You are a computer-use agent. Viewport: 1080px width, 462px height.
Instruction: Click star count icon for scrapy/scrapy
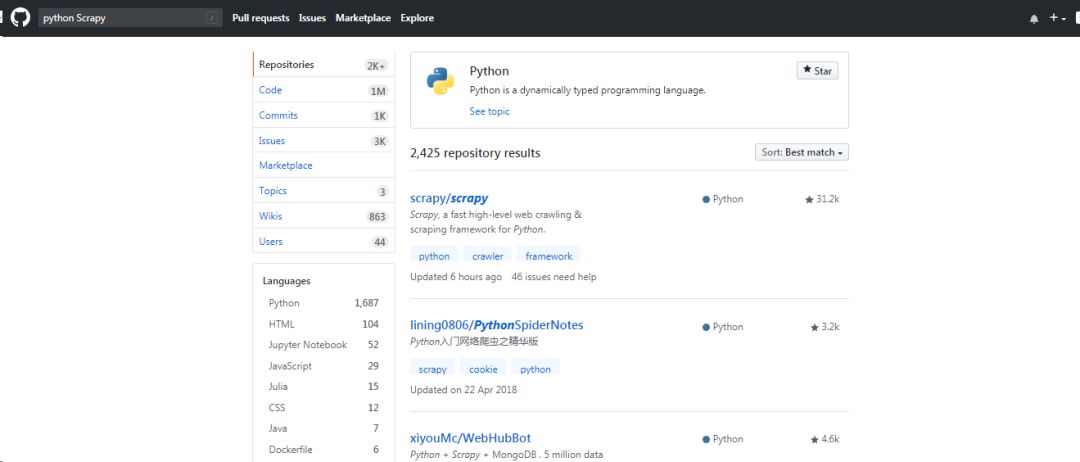[x=809, y=200]
